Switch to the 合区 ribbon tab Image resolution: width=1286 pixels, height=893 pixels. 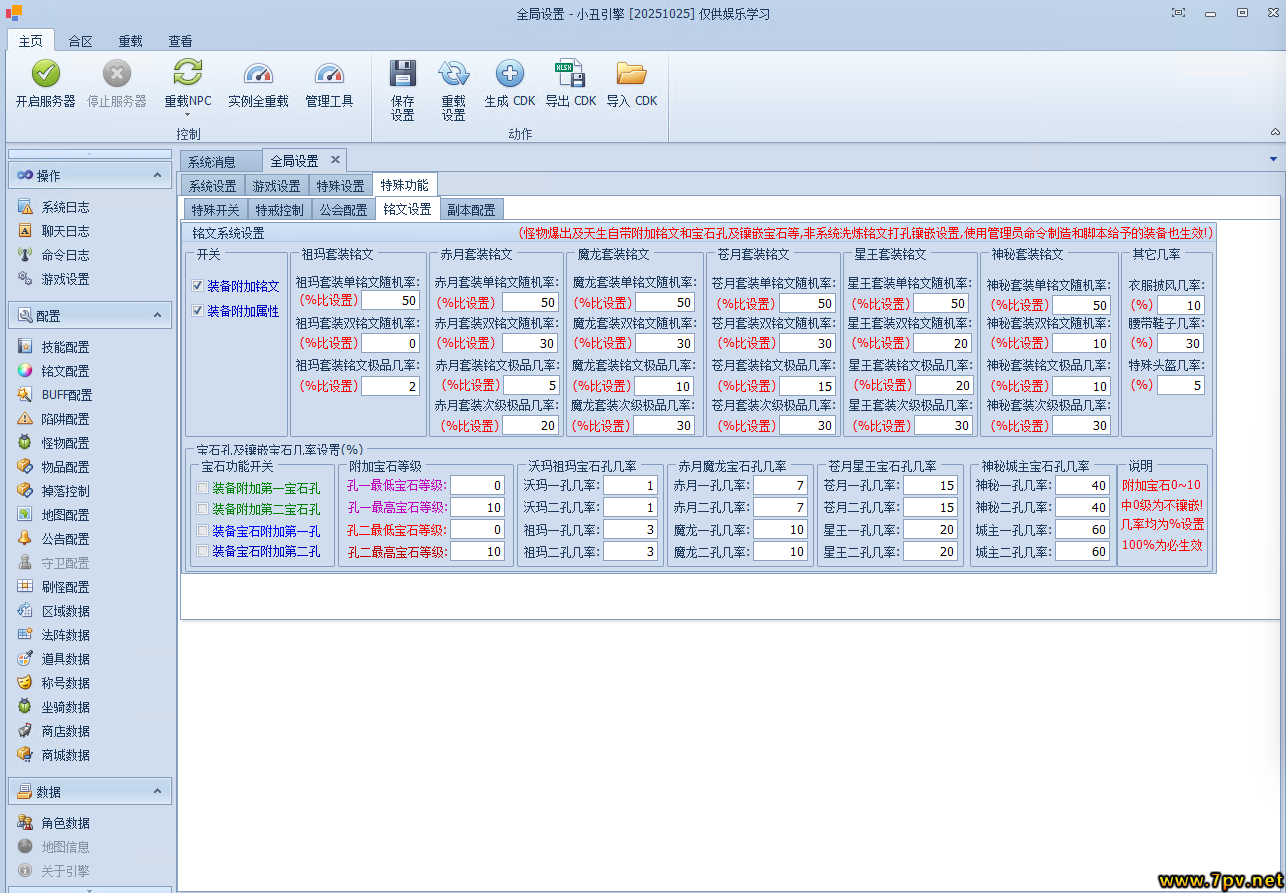[x=80, y=41]
